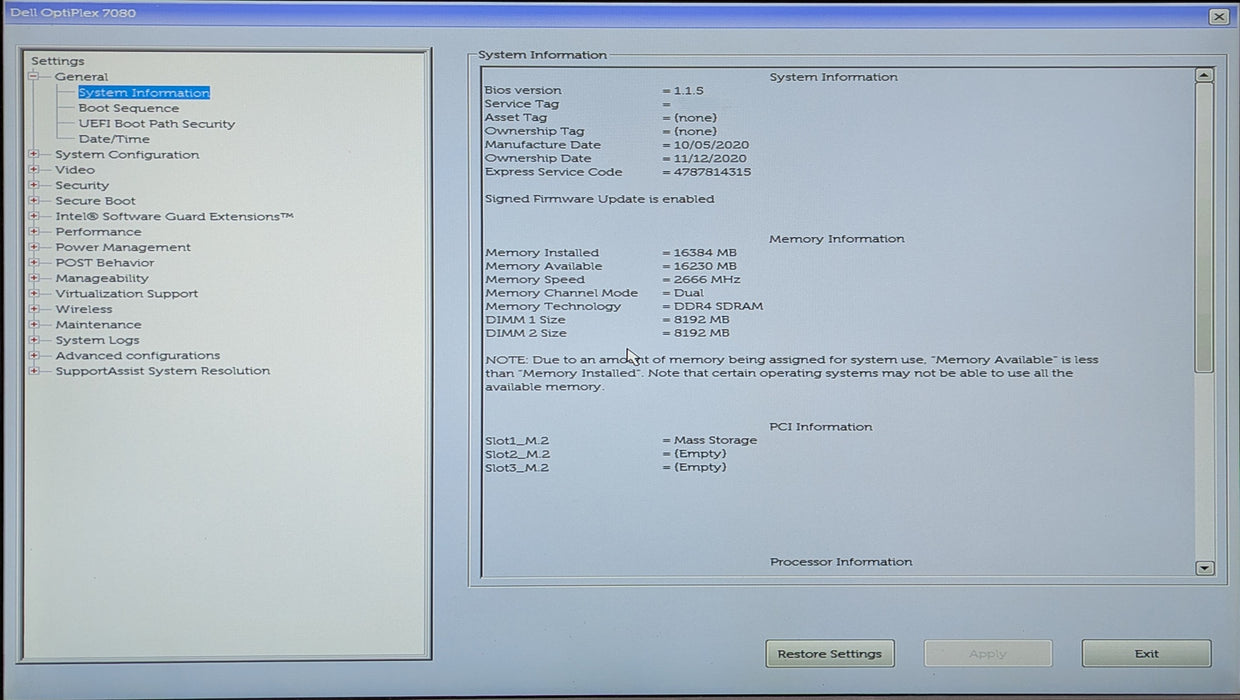Click the scroll down arrow

[x=1205, y=568]
